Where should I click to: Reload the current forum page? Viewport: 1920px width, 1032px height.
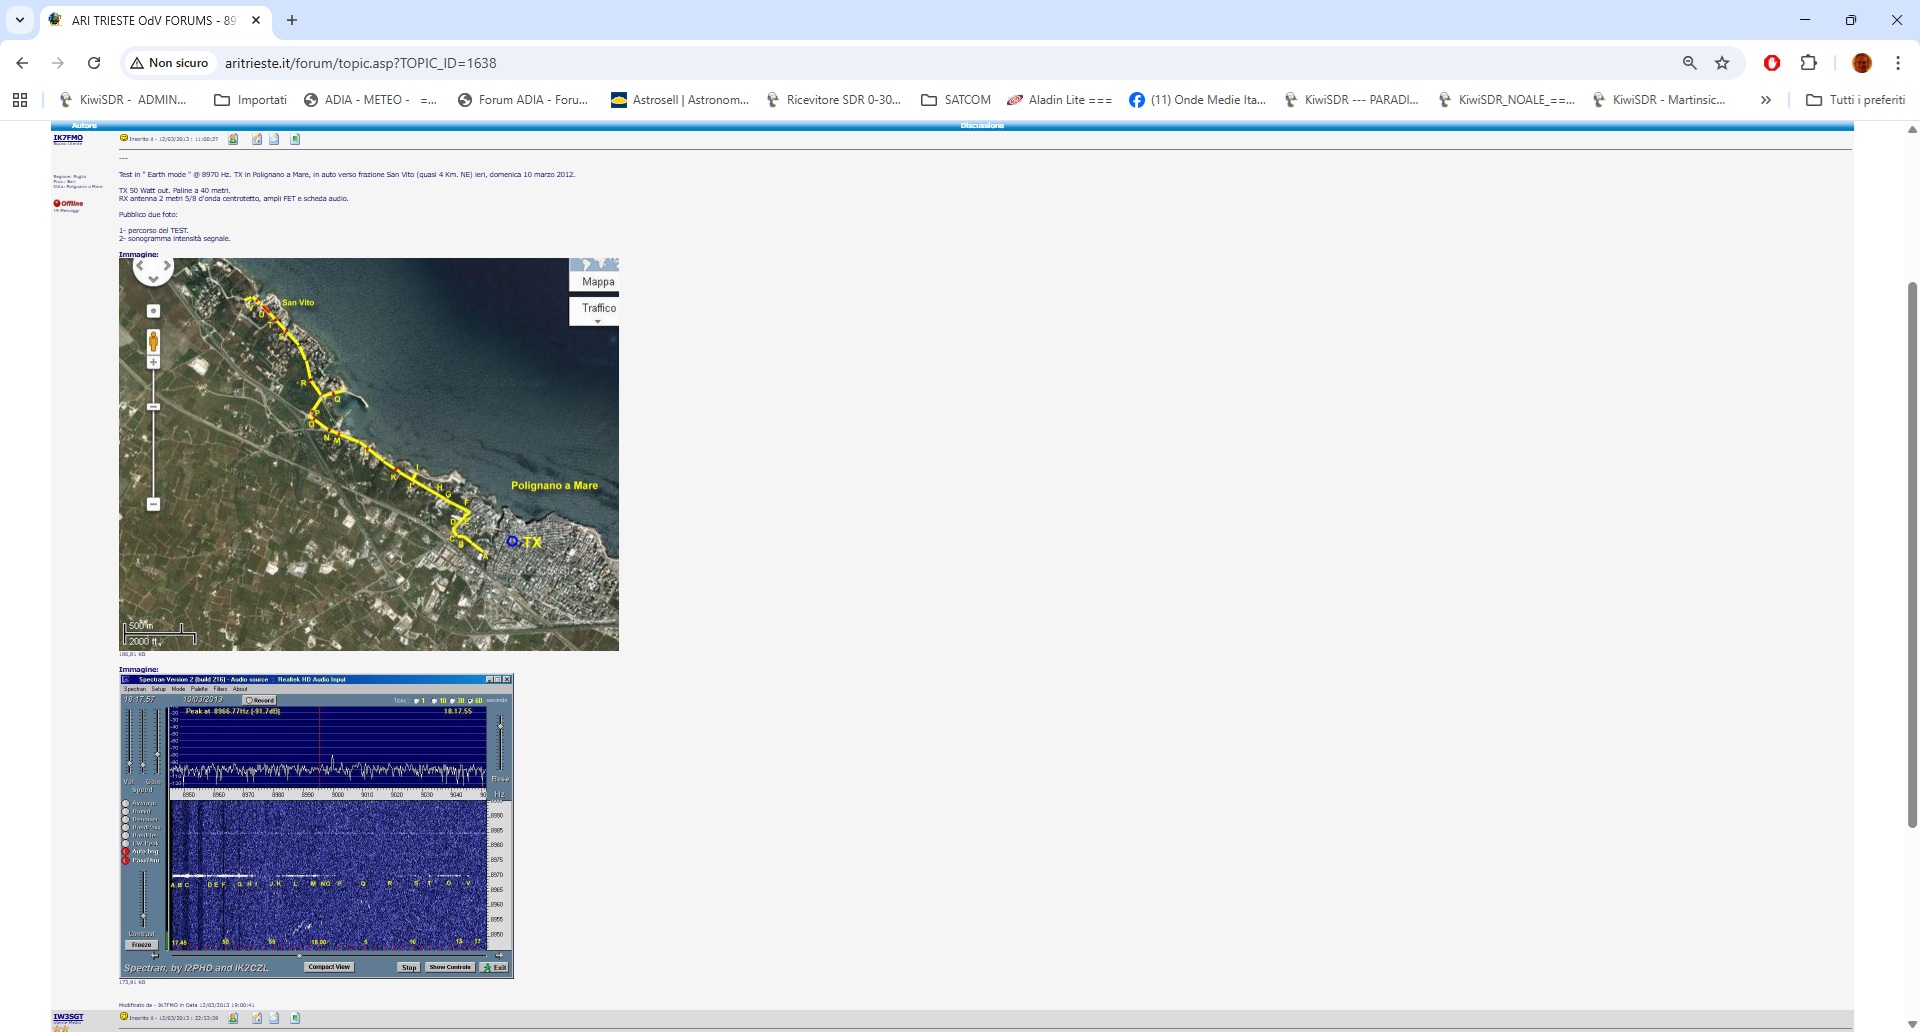94,63
